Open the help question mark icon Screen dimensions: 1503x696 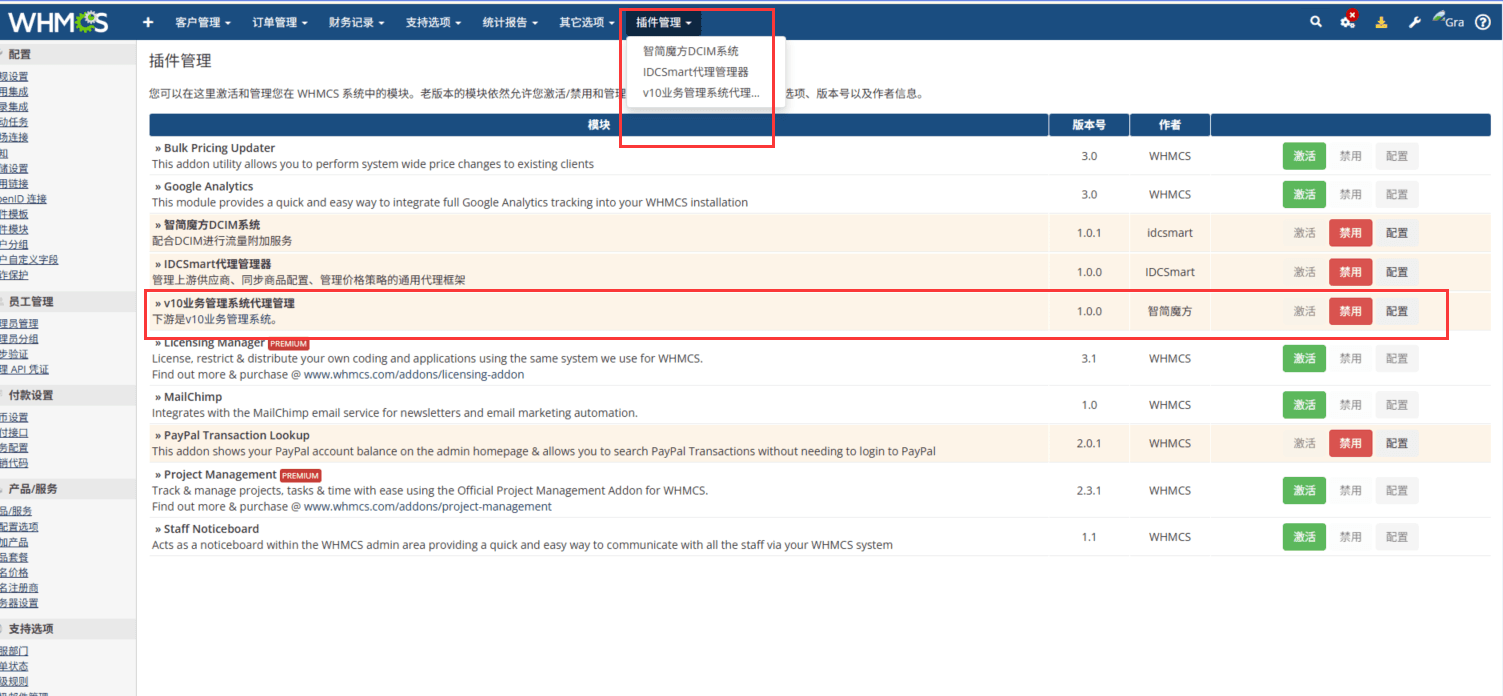1482,22
